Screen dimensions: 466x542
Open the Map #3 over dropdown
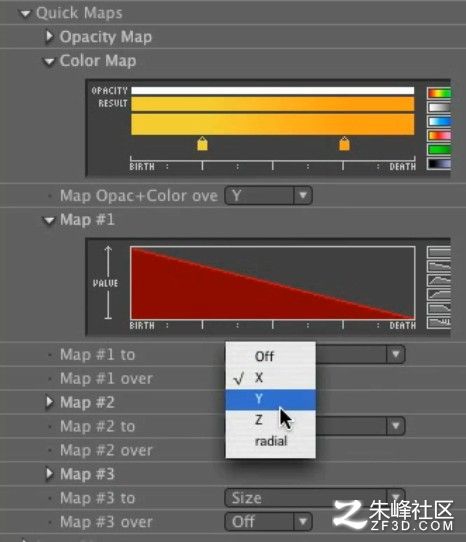point(269,522)
